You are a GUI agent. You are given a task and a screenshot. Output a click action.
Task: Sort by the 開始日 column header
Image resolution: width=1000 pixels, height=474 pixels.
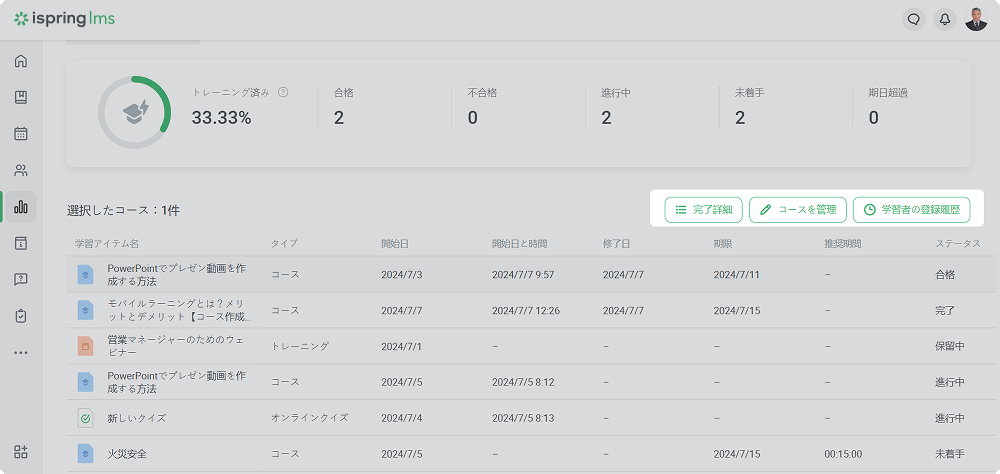point(395,244)
